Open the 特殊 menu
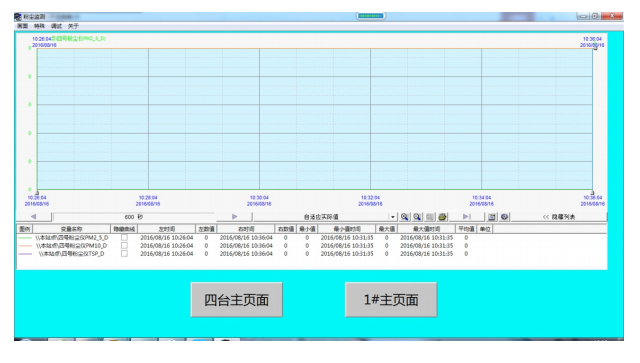The width and height of the screenshot is (640, 363). (x=39, y=26)
